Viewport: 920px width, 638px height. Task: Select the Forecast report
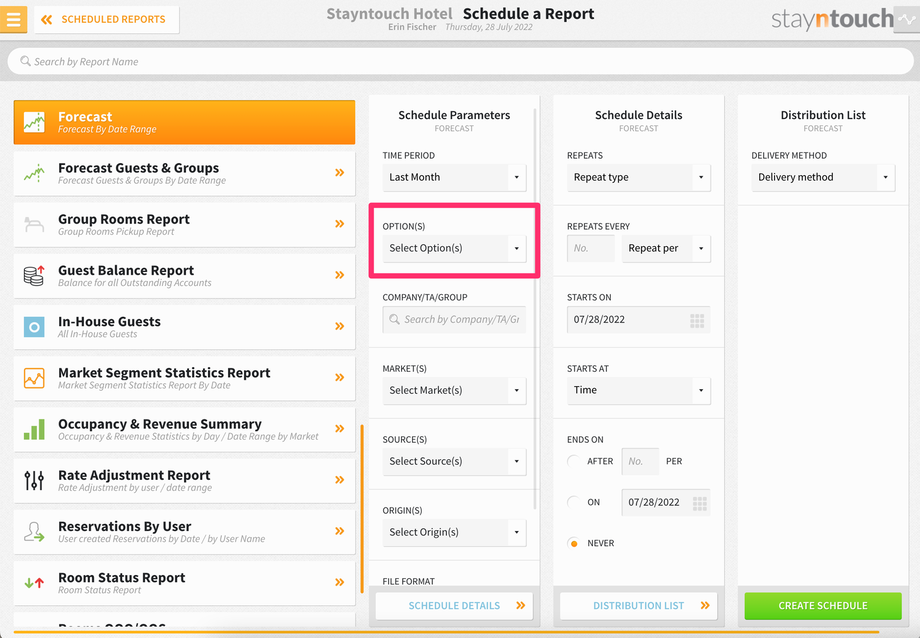point(184,122)
